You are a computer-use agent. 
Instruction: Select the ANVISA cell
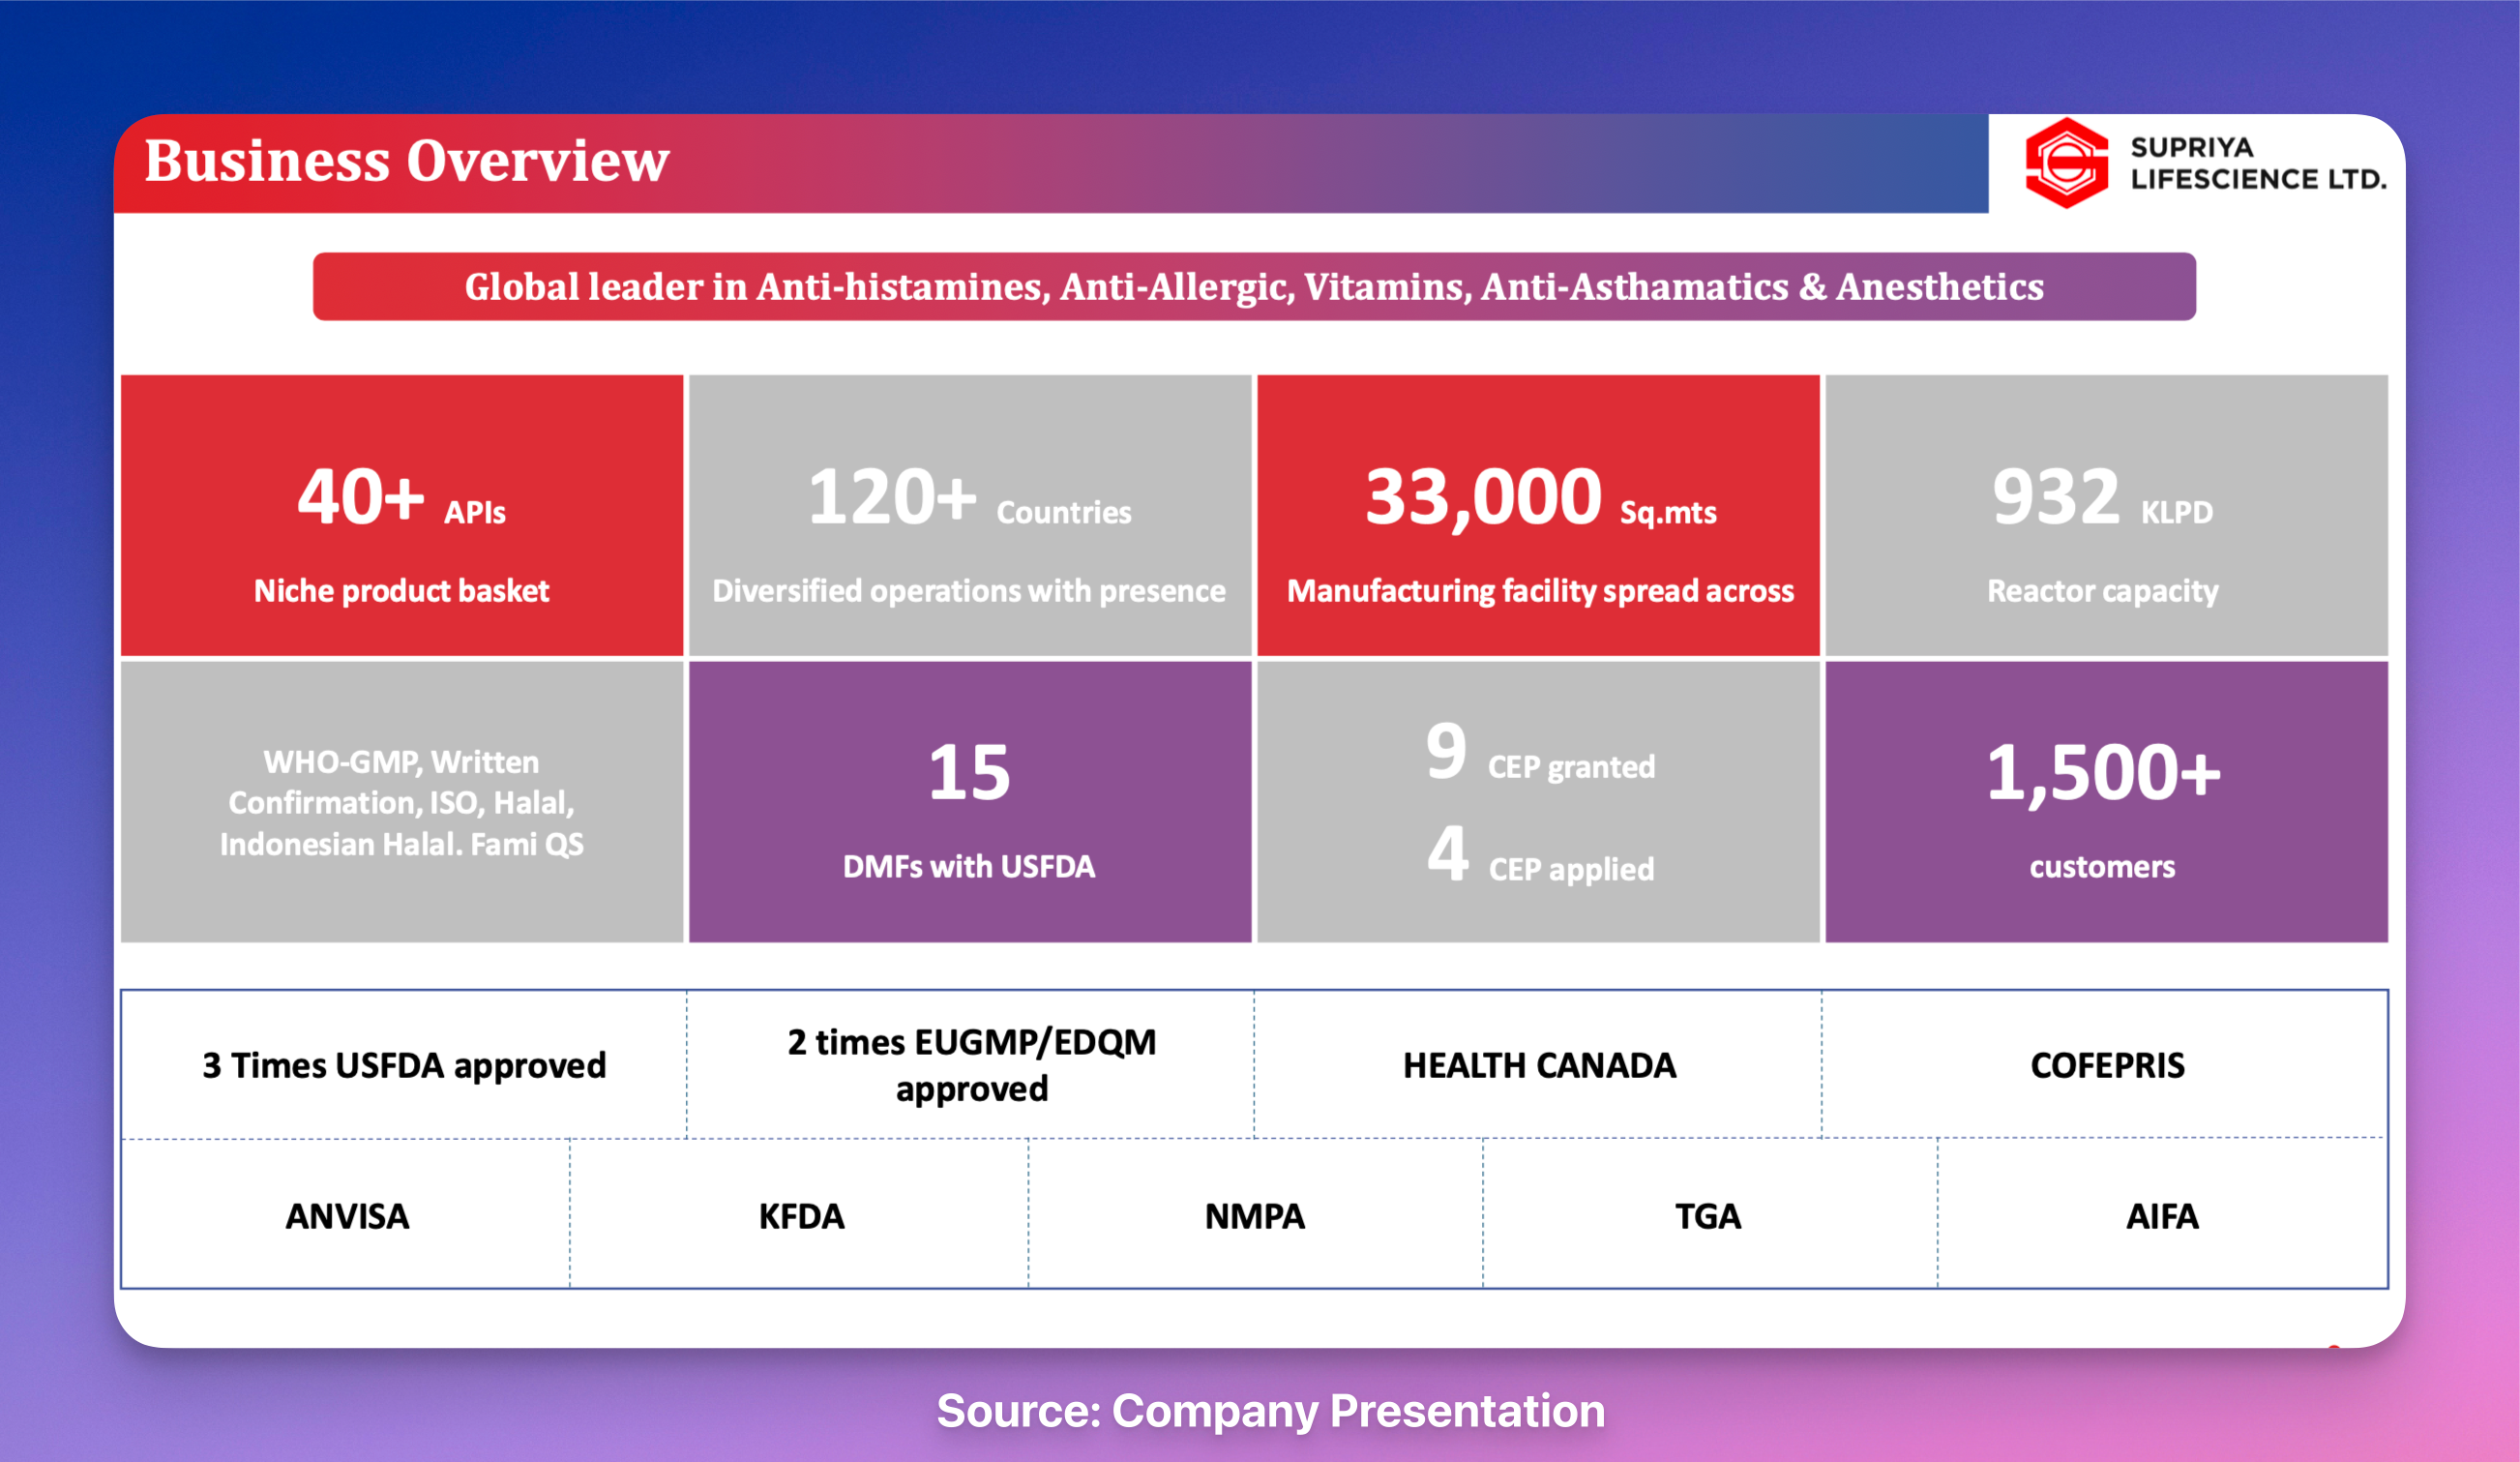tap(346, 1214)
